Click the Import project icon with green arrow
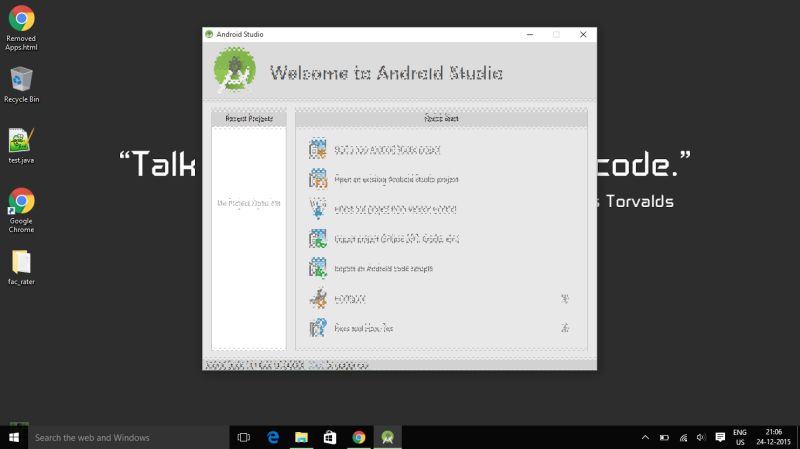Viewport: 800px width, 449px height. point(317,238)
